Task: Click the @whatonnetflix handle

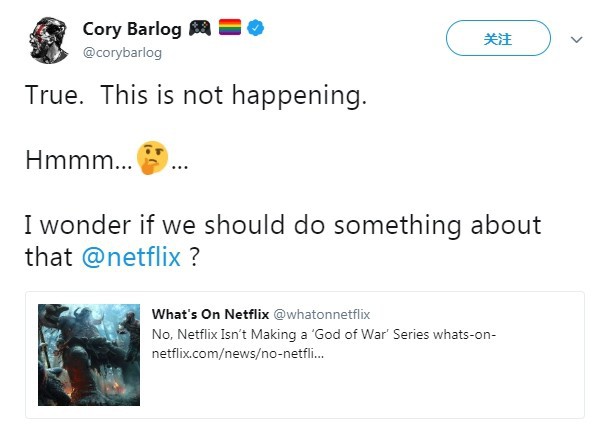Action: pyautogui.click(x=322, y=314)
